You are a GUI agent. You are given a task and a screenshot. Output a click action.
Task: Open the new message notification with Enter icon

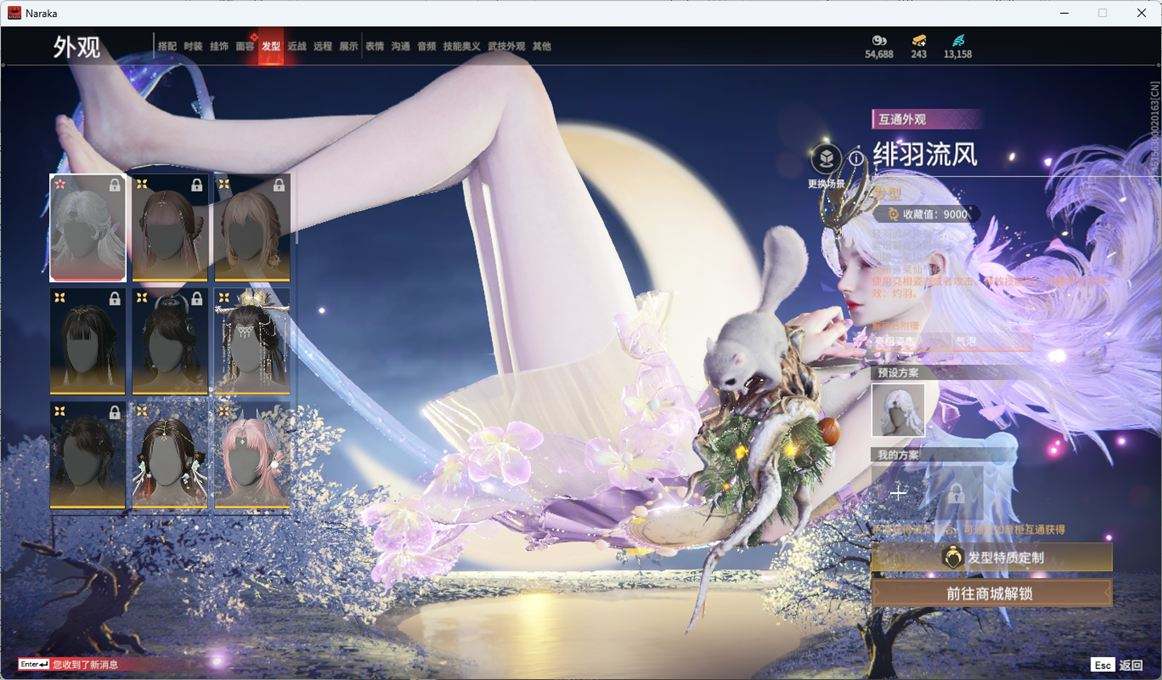pyautogui.click(x=69, y=664)
